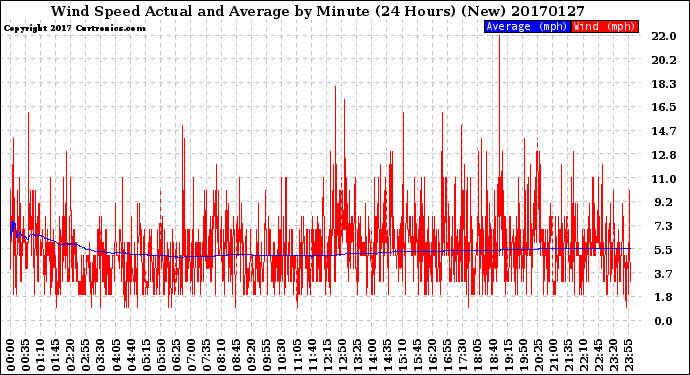
Task: Click the 23:20 time axis label
Action: click(613, 355)
